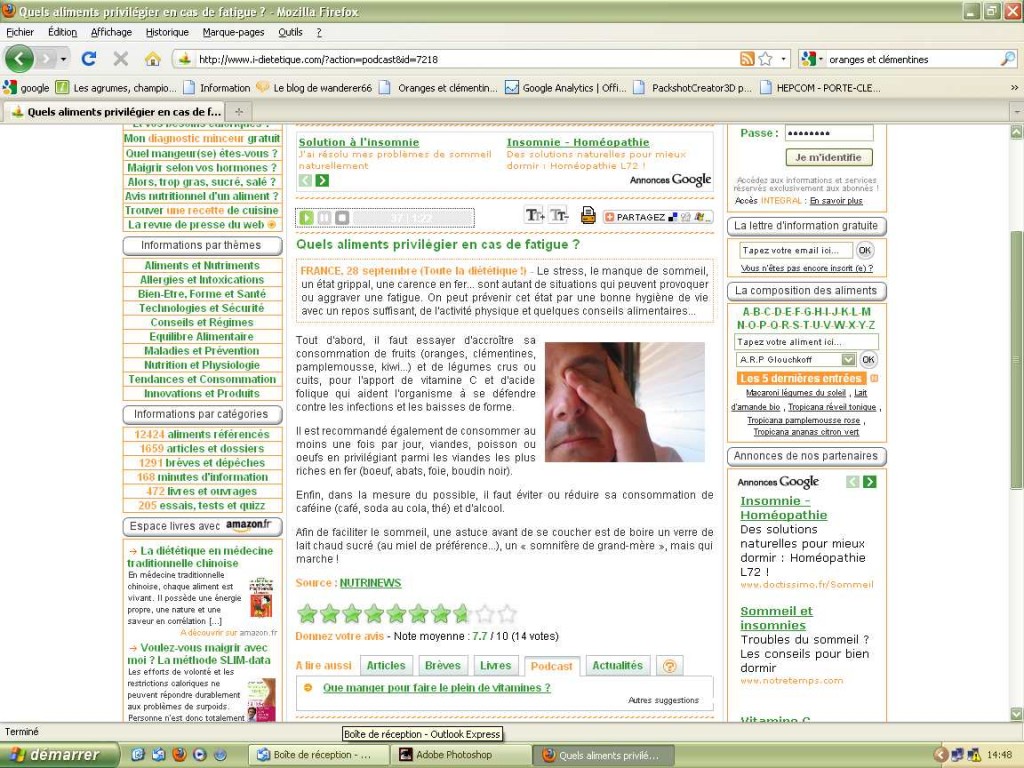Viewport: 1024px width, 768px height.
Task: Click the RSS icon beside Les 5 dernières entrées
Action: tap(874, 378)
